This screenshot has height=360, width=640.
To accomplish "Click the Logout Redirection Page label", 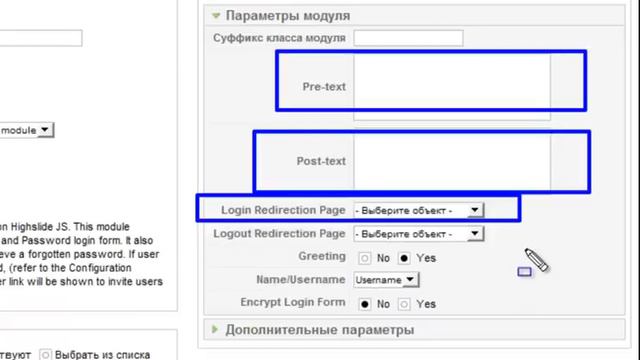I will tap(279, 233).
